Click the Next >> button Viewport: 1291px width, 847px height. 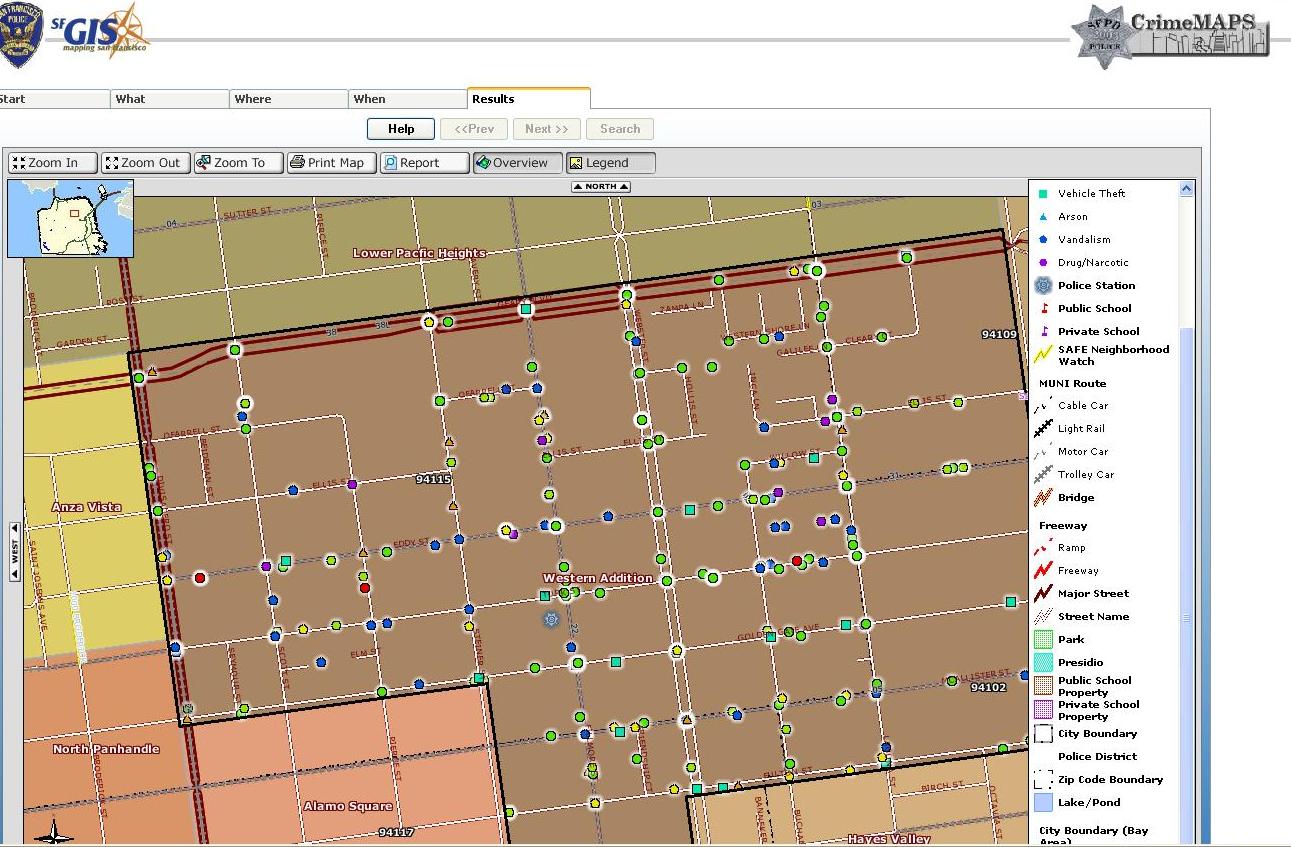pyautogui.click(x=546, y=129)
